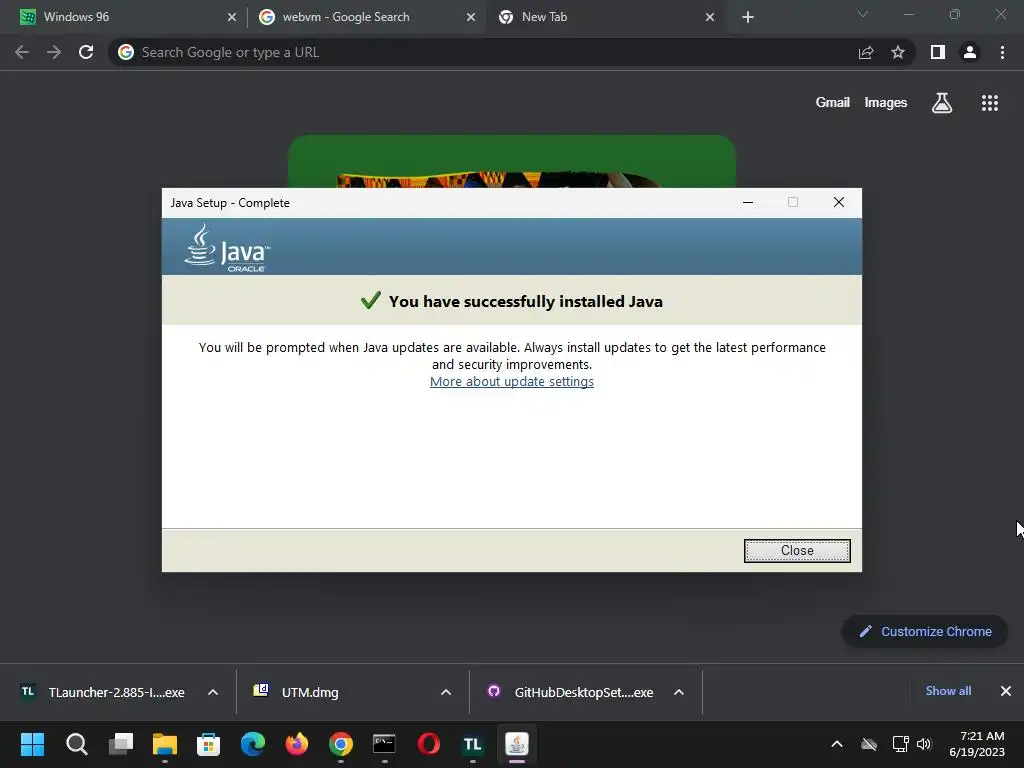Open Microsoft Store from taskbar

(208, 744)
